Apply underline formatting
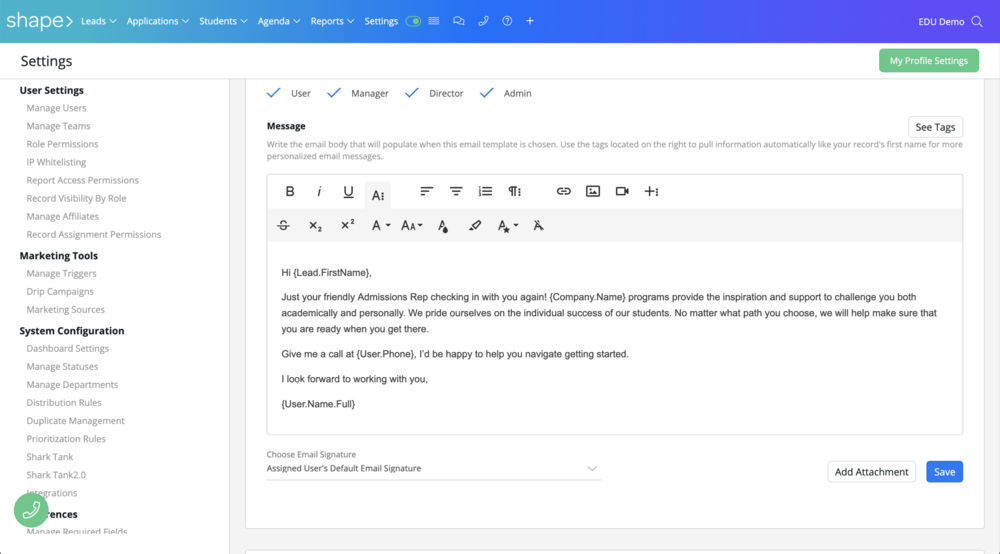The image size is (1000, 554). (348, 192)
